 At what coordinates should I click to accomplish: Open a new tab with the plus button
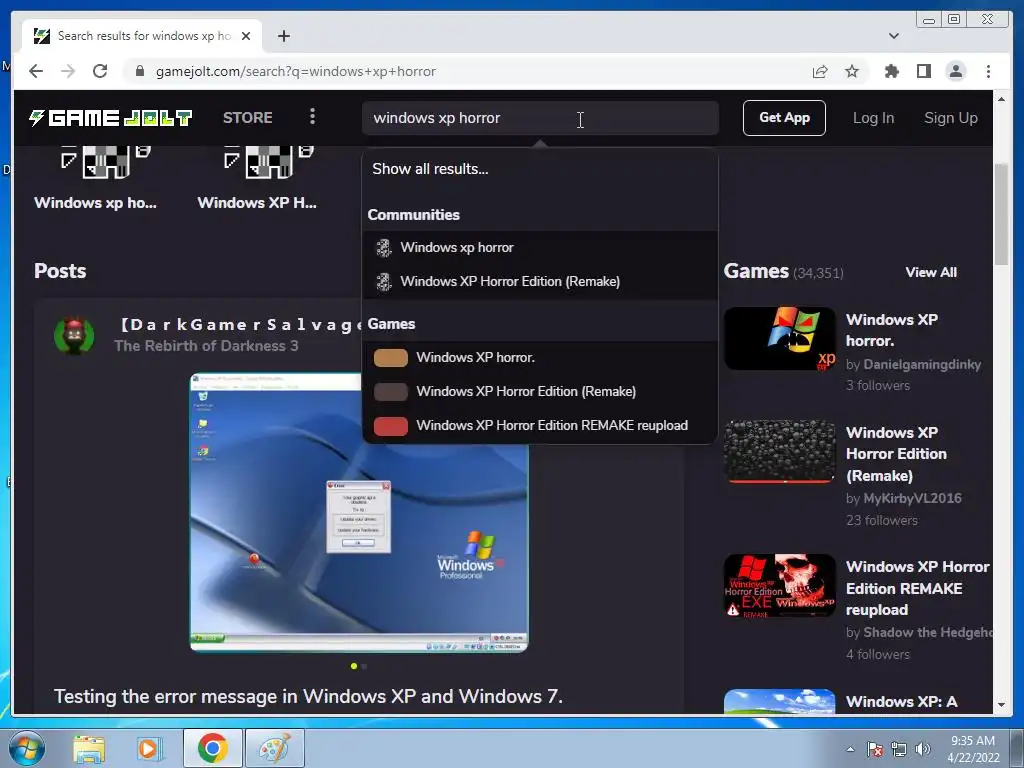pyautogui.click(x=283, y=36)
